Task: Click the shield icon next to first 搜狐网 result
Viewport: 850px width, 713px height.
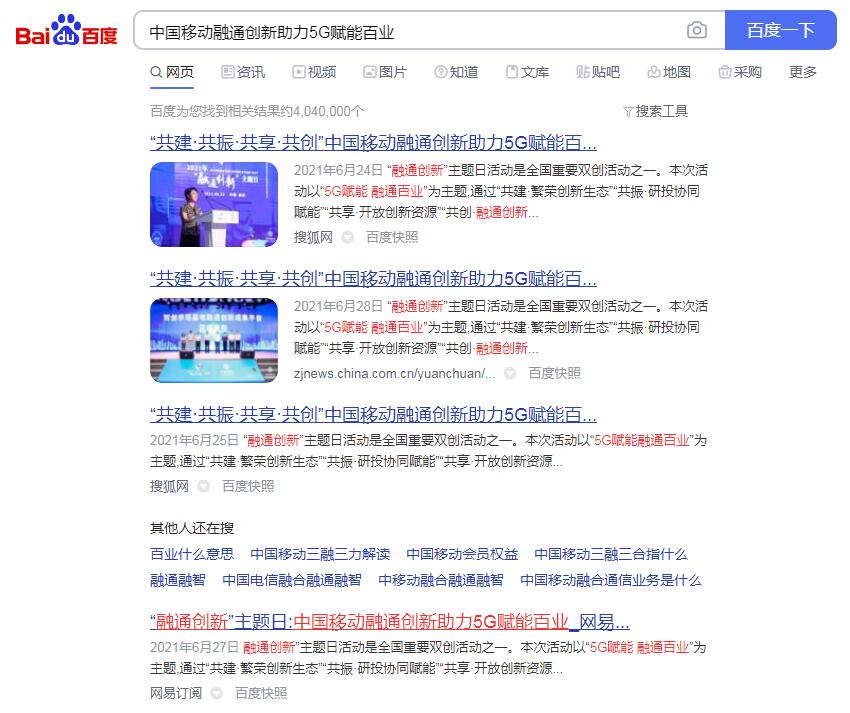Action: 348,237
